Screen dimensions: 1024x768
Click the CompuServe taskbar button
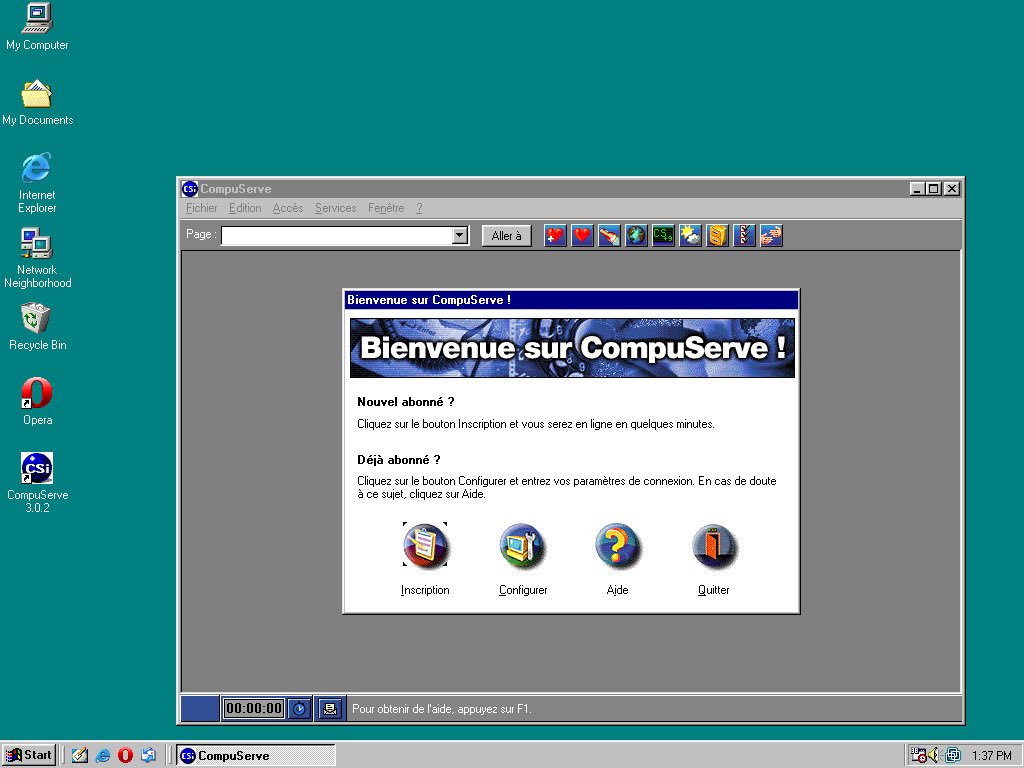[x=256, y=756]
